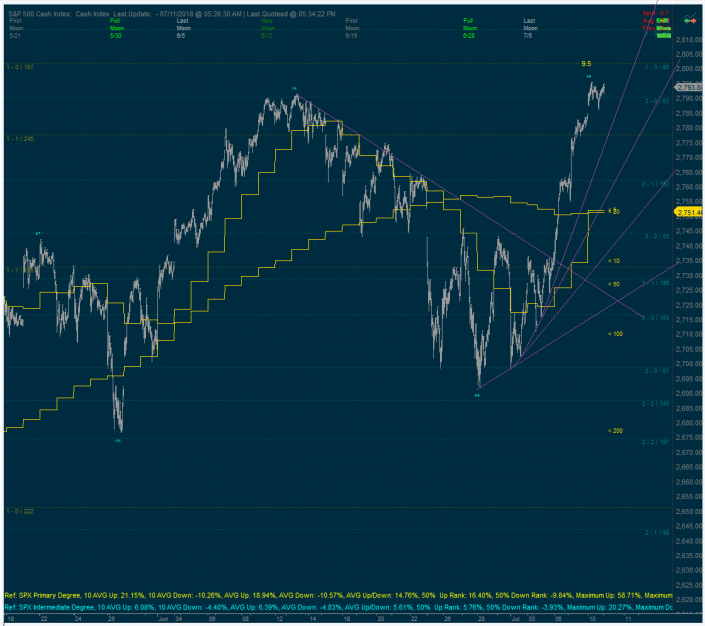Viewport: 705px width, 626px height.
Task: Click the '< 50' yellow marker label
Action: coord(614,284)
